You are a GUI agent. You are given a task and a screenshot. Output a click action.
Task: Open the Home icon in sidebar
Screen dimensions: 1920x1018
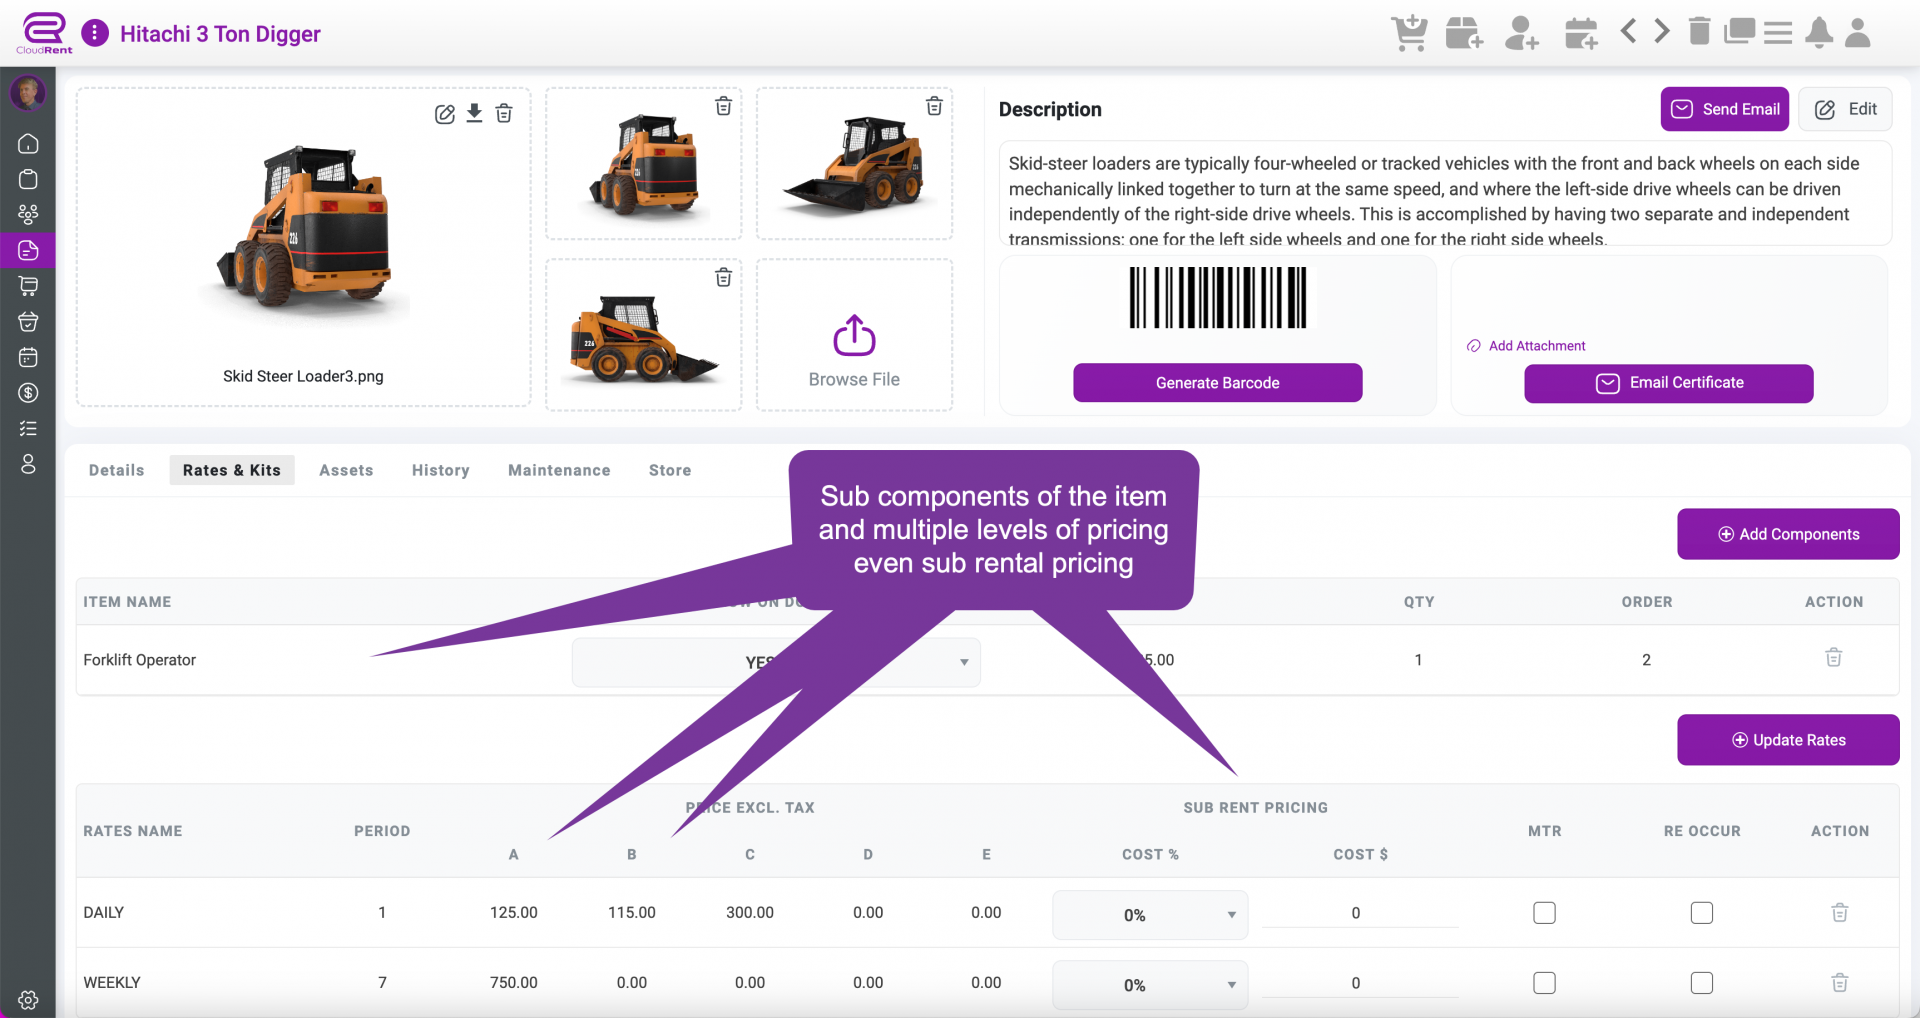pos(28,144)
